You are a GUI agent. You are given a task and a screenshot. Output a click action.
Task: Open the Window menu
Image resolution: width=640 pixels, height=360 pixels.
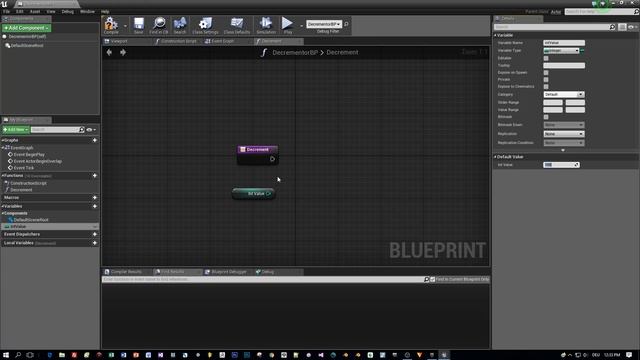[87, 11]
